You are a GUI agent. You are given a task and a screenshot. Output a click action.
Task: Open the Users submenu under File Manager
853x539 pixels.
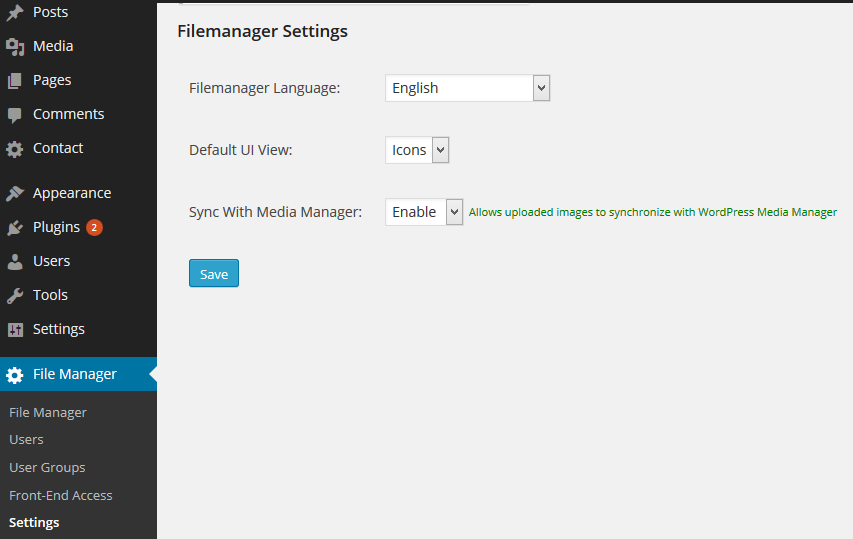pos(26,439)
